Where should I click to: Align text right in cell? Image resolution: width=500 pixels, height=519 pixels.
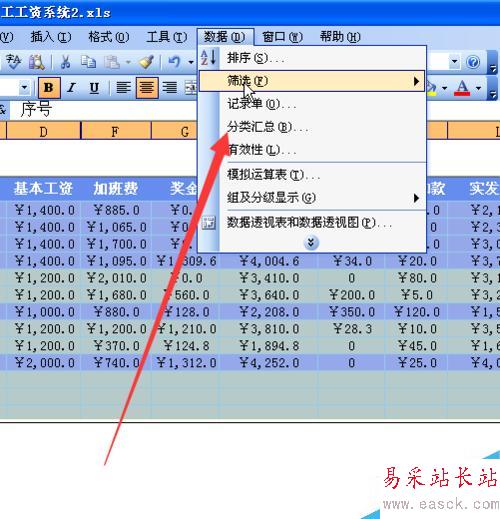click(170, 88)
